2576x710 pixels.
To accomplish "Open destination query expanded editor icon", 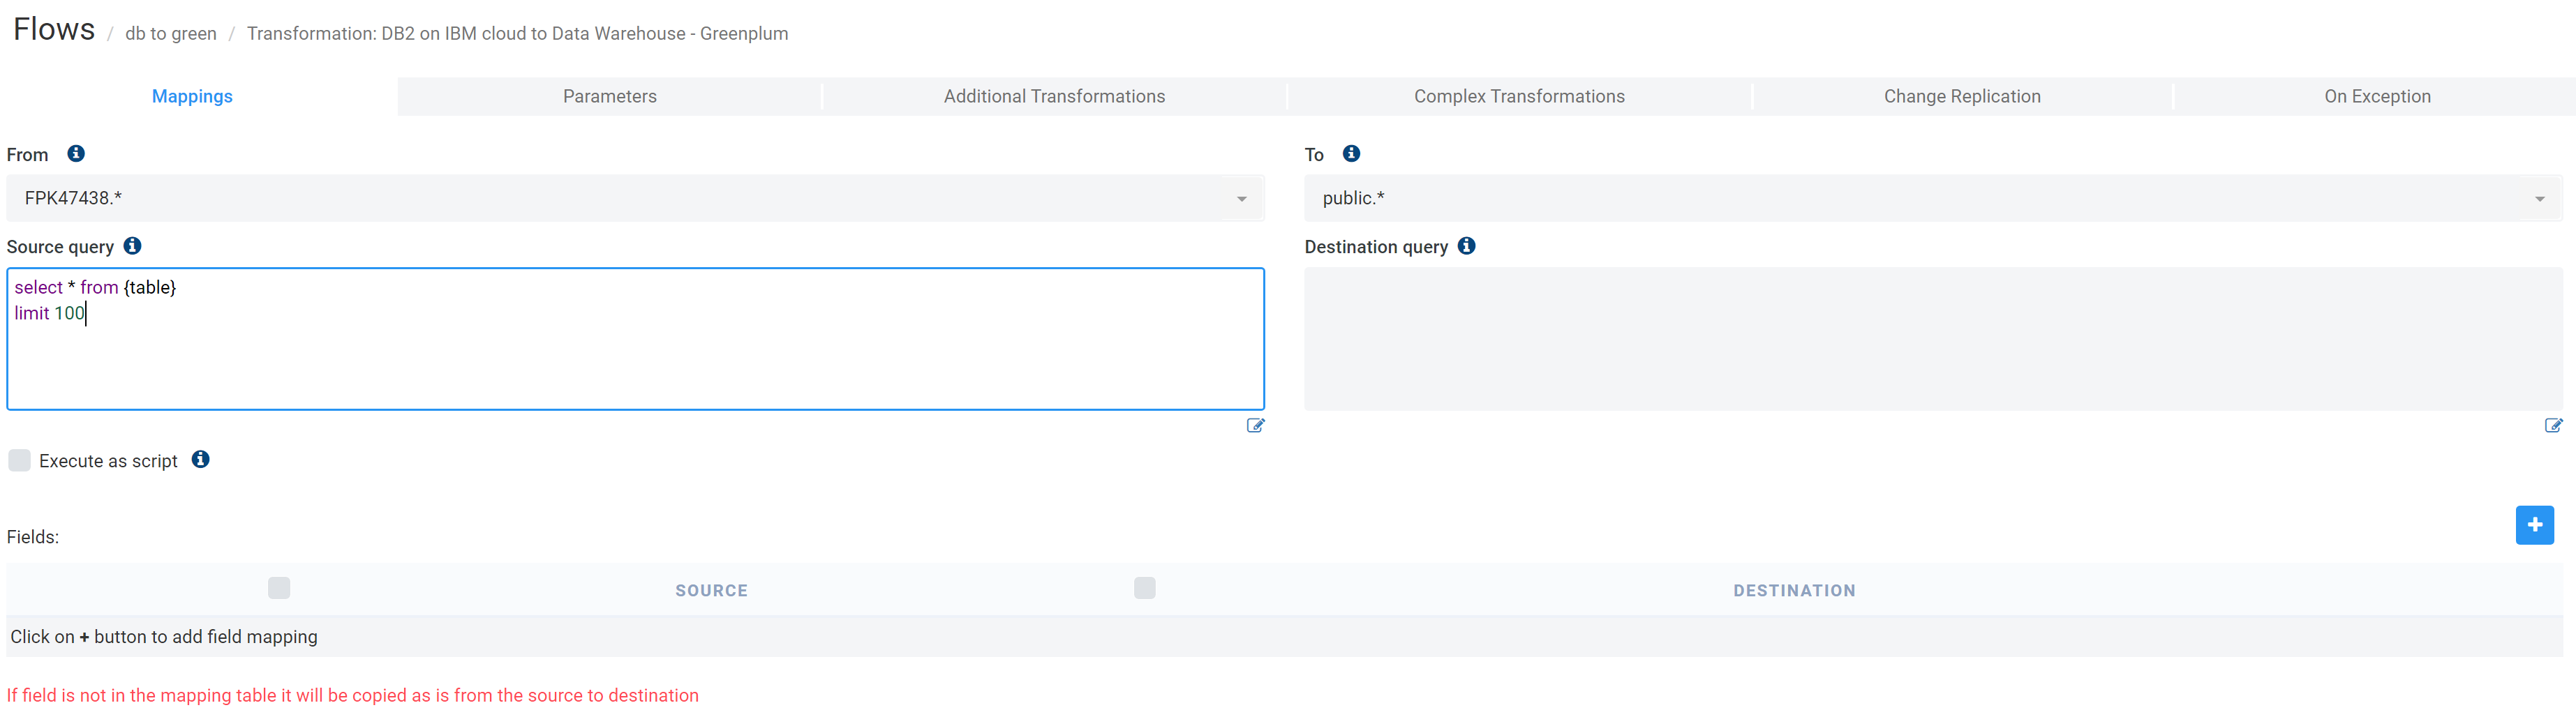I will [x=2552, y=425].
